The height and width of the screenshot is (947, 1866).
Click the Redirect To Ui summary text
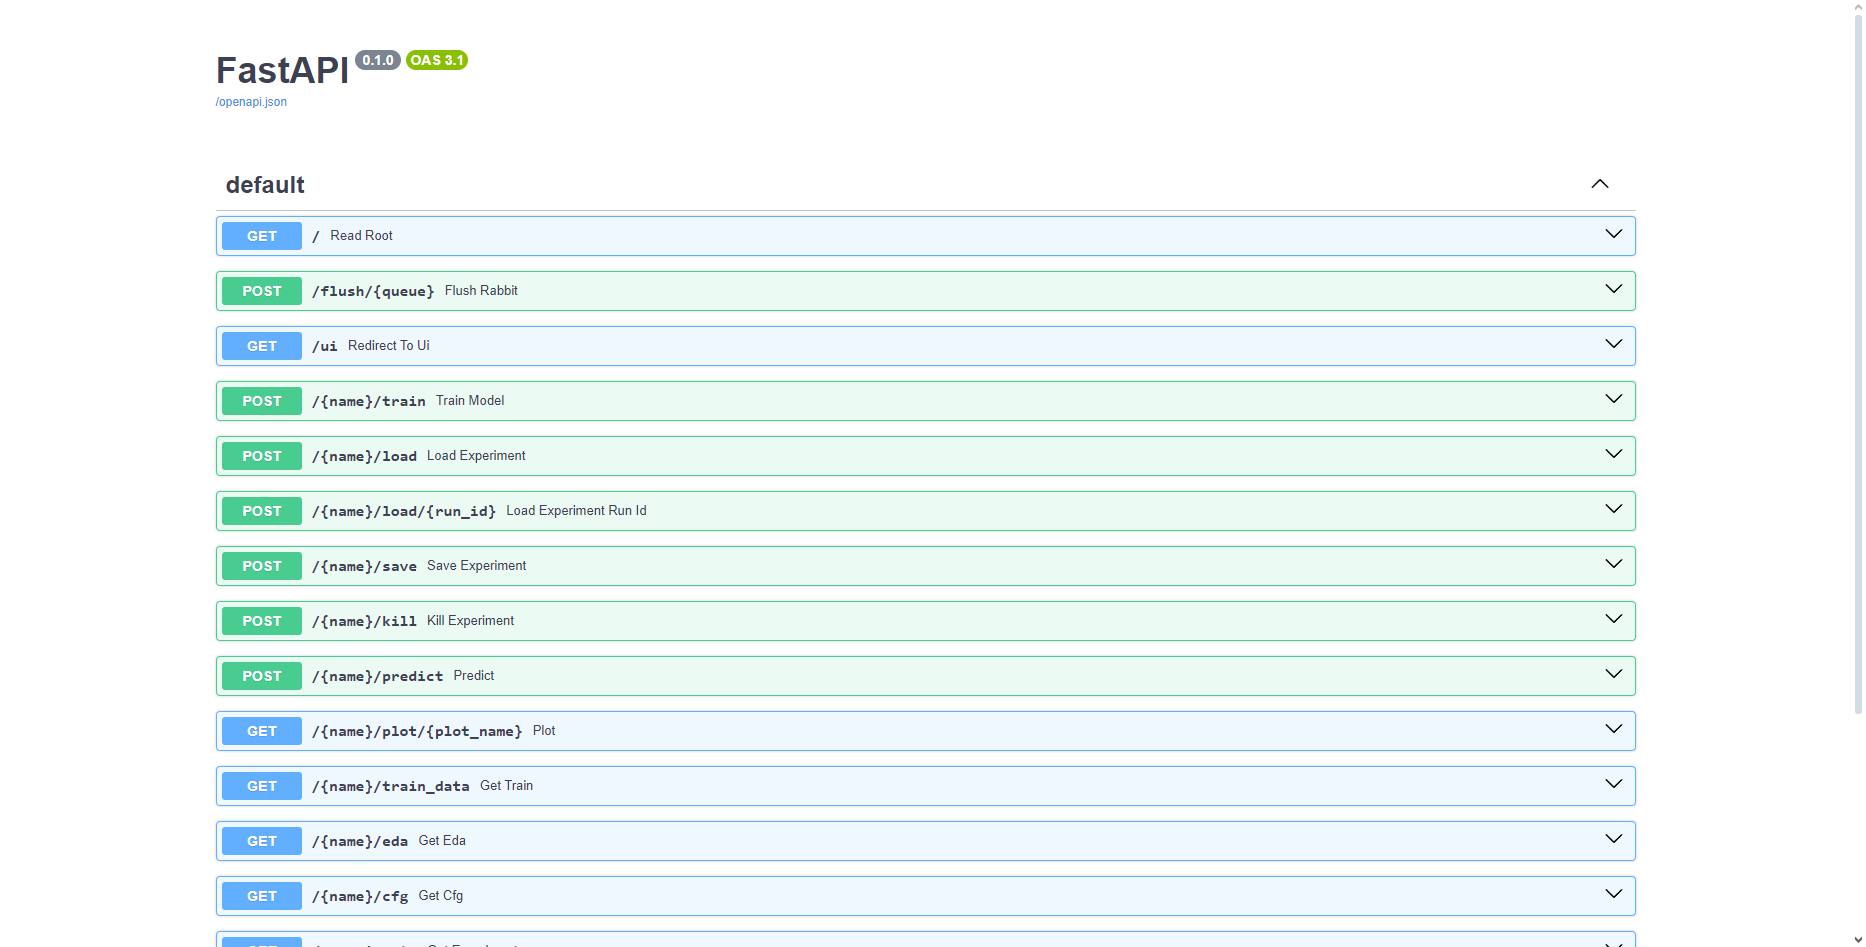pos(389,346)
